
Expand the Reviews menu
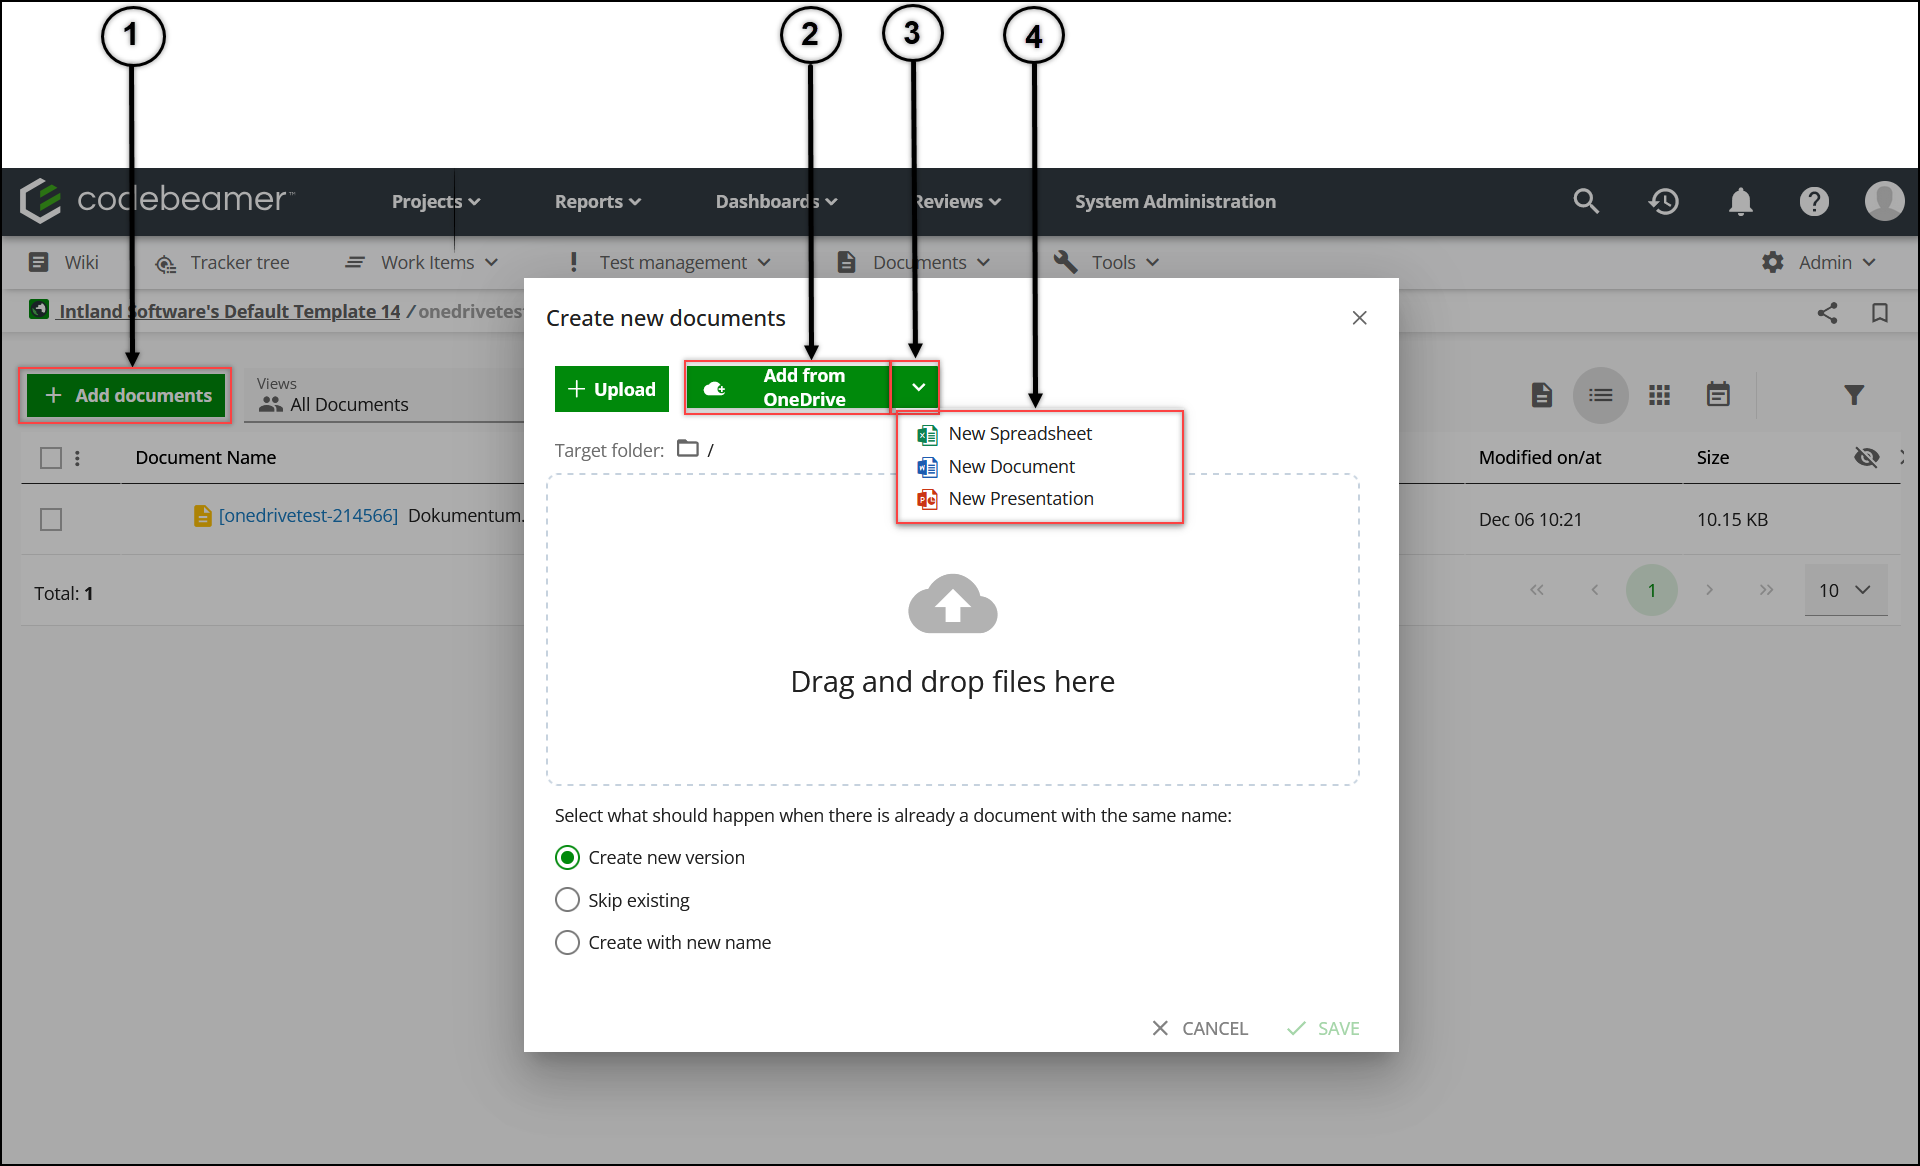click(x=957, y=201)
